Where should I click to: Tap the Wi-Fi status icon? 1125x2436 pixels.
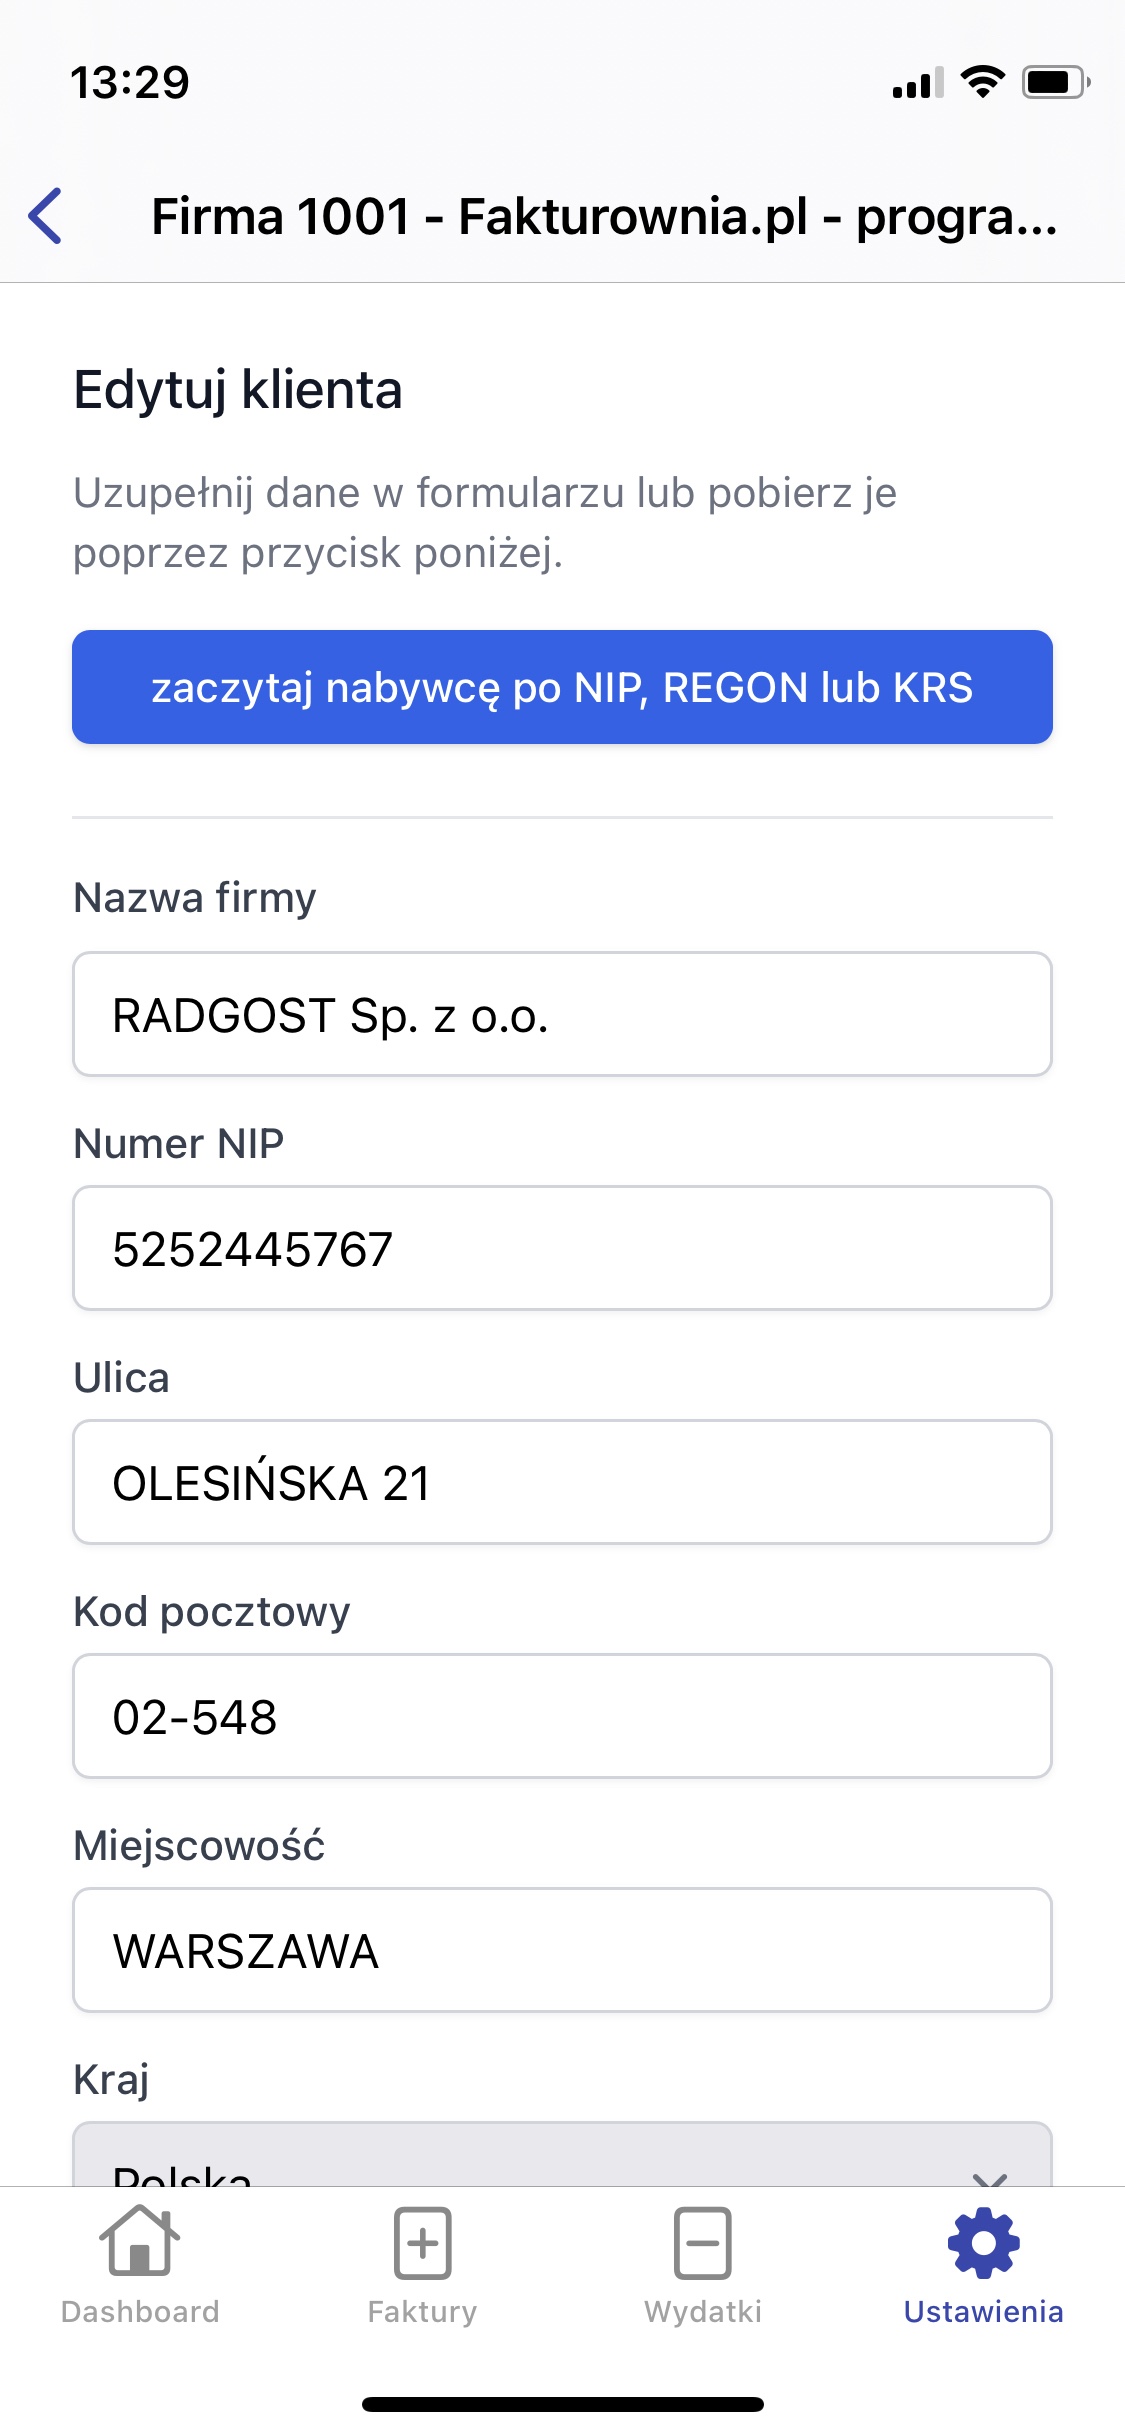point(982,82)
